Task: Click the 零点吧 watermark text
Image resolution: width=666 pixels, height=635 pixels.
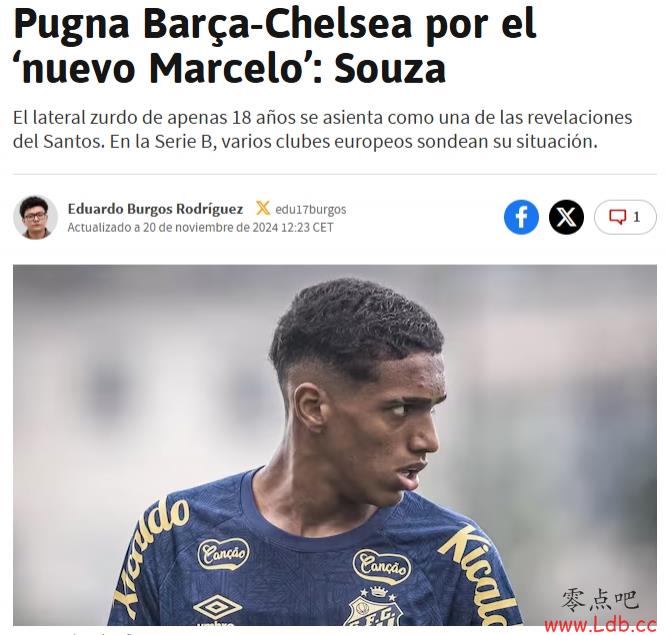Action: tap(600, 600)
